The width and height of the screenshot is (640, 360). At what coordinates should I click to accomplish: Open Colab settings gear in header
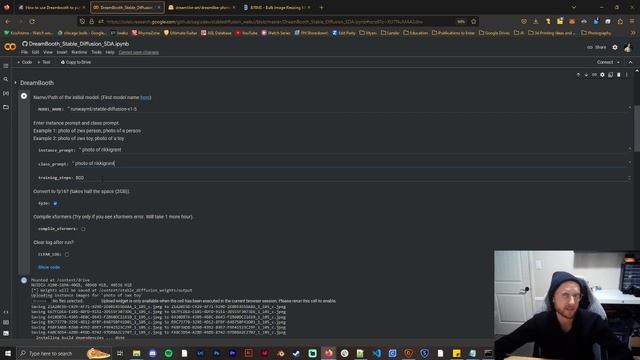[615, 47]
